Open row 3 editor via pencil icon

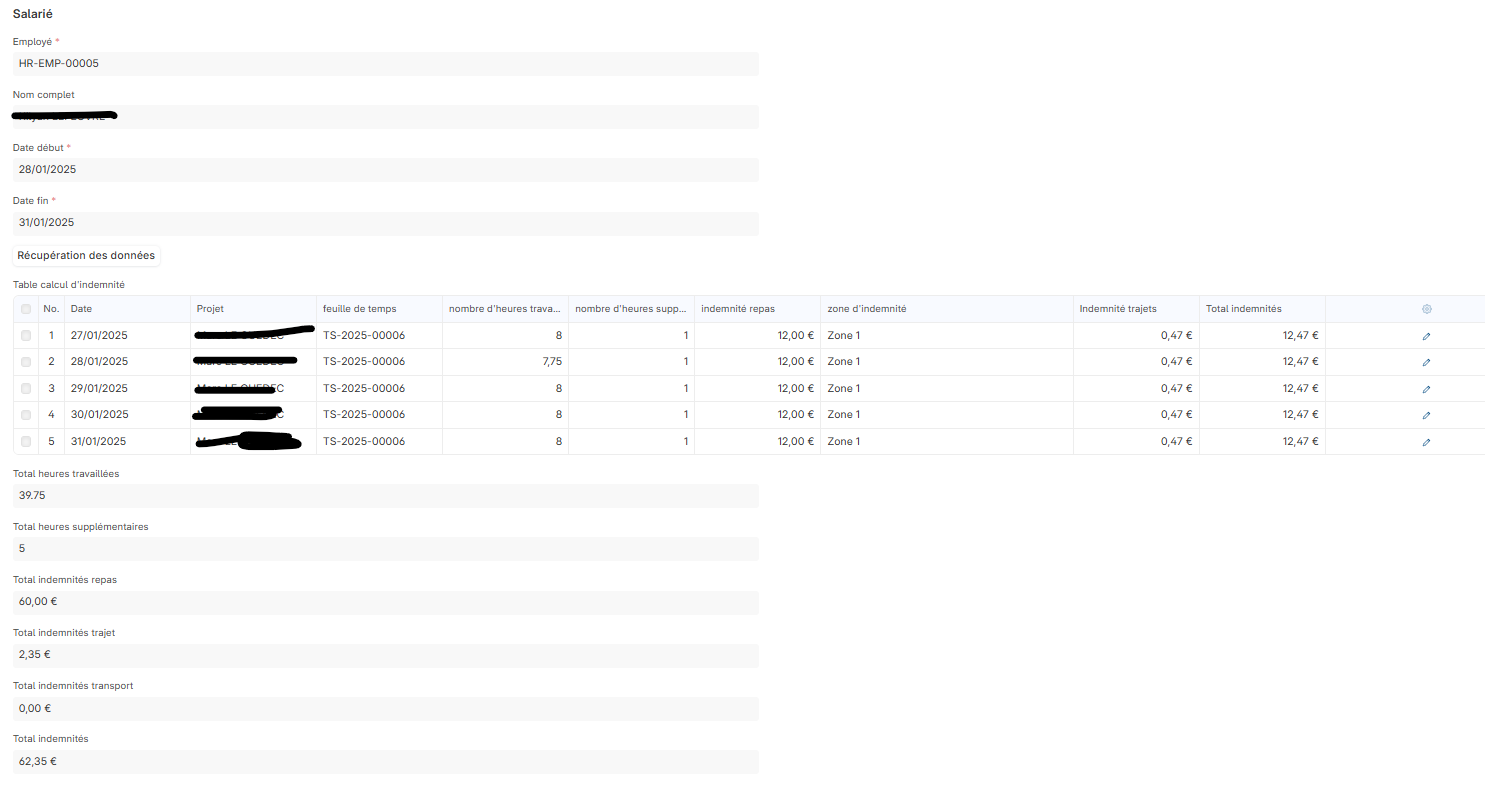pyautogui.click(x=1426, y=389)
